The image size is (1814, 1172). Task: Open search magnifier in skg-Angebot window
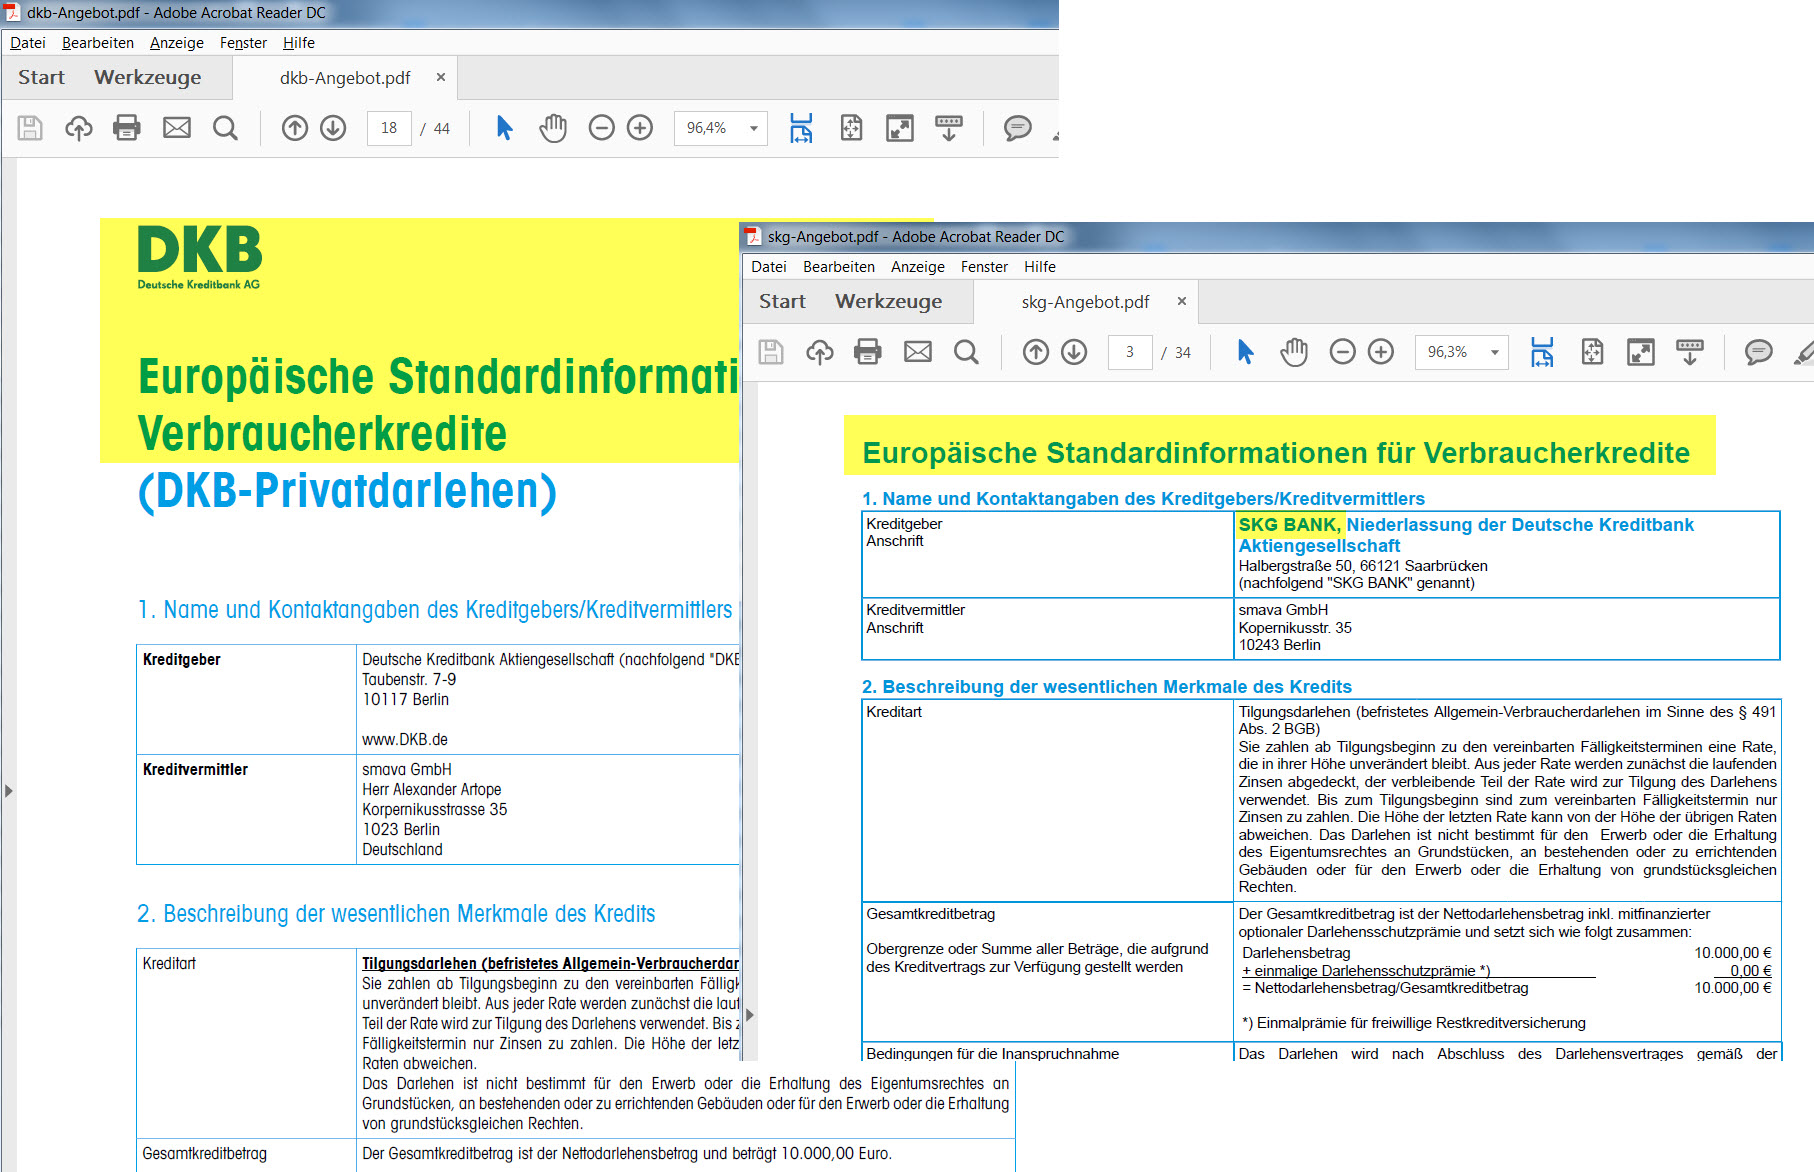click(x=967, y=352)
